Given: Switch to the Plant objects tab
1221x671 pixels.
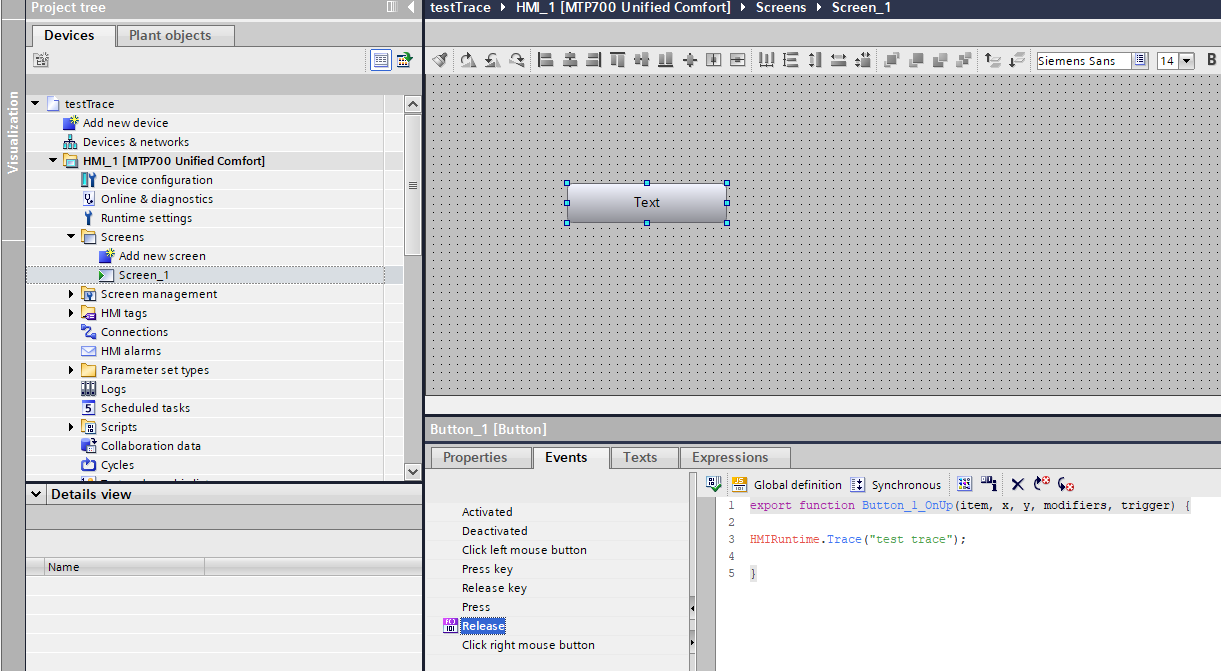Looking at the screenshot, I should (170, 35).
